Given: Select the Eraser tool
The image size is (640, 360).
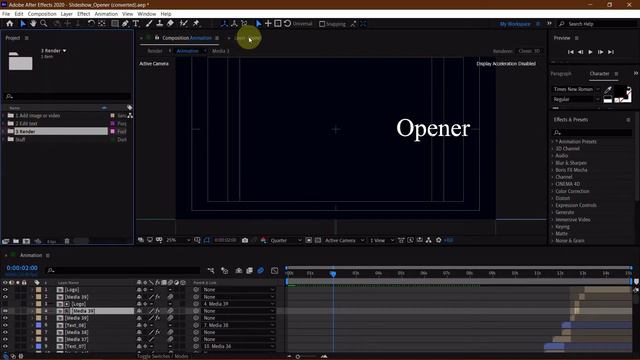Looking at the screenshot, I should (170, 24).
